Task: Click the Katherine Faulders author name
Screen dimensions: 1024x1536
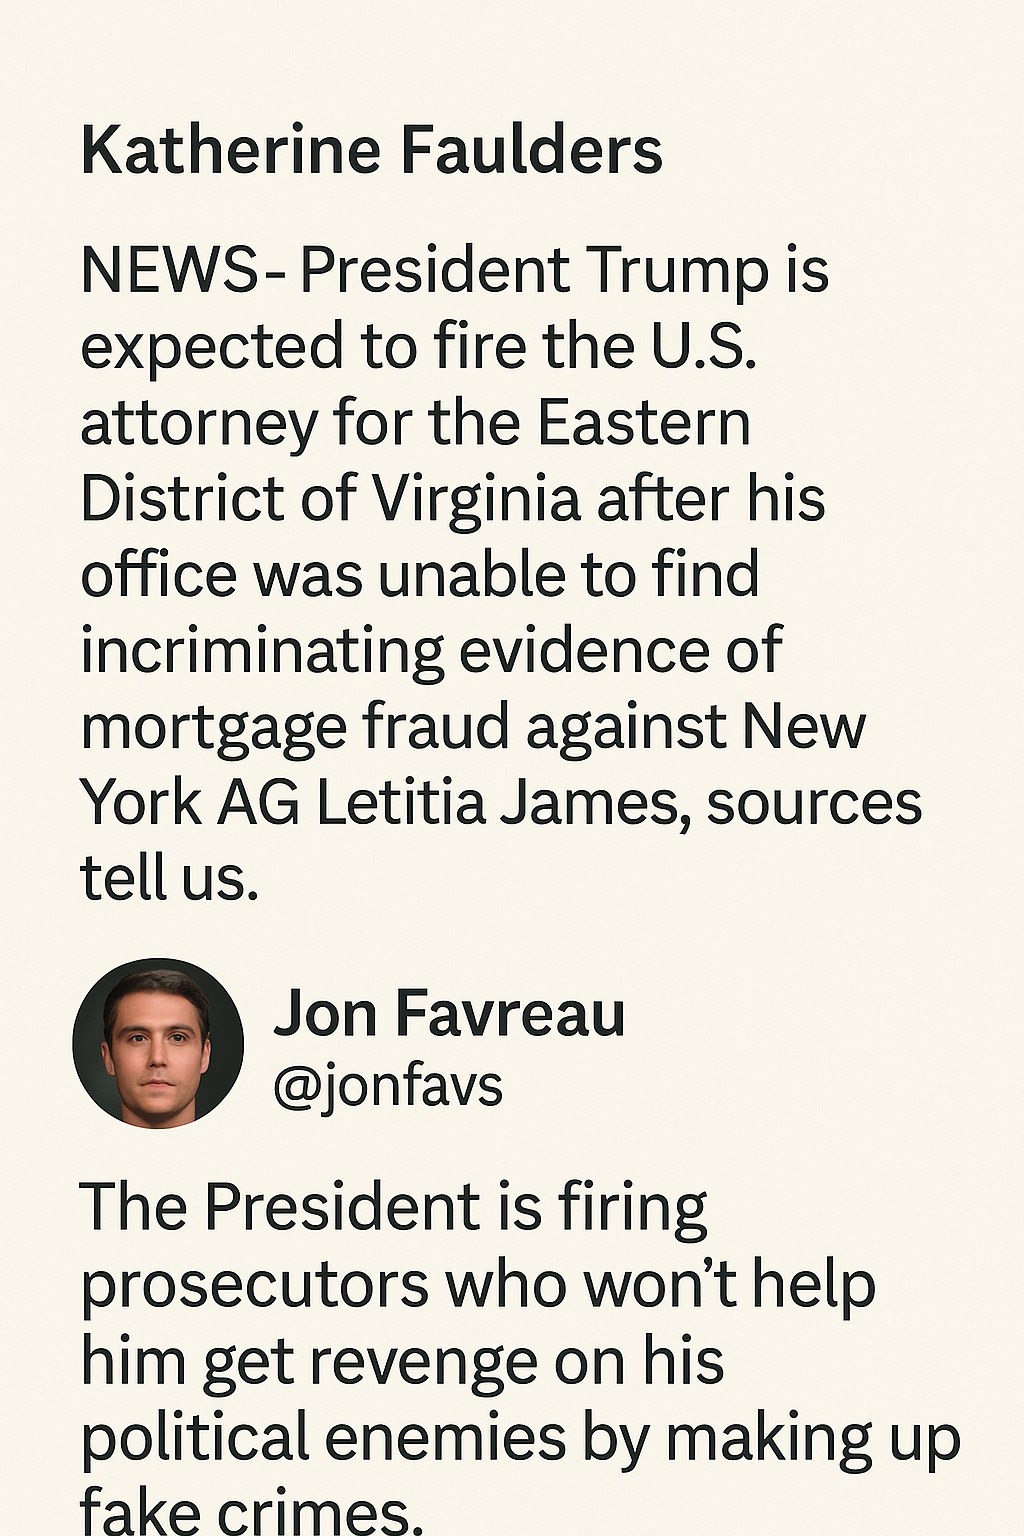Action: point(371,150)
